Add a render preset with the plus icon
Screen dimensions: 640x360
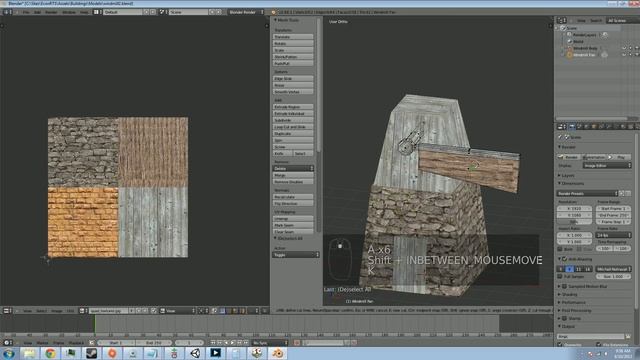coord(622,193)
